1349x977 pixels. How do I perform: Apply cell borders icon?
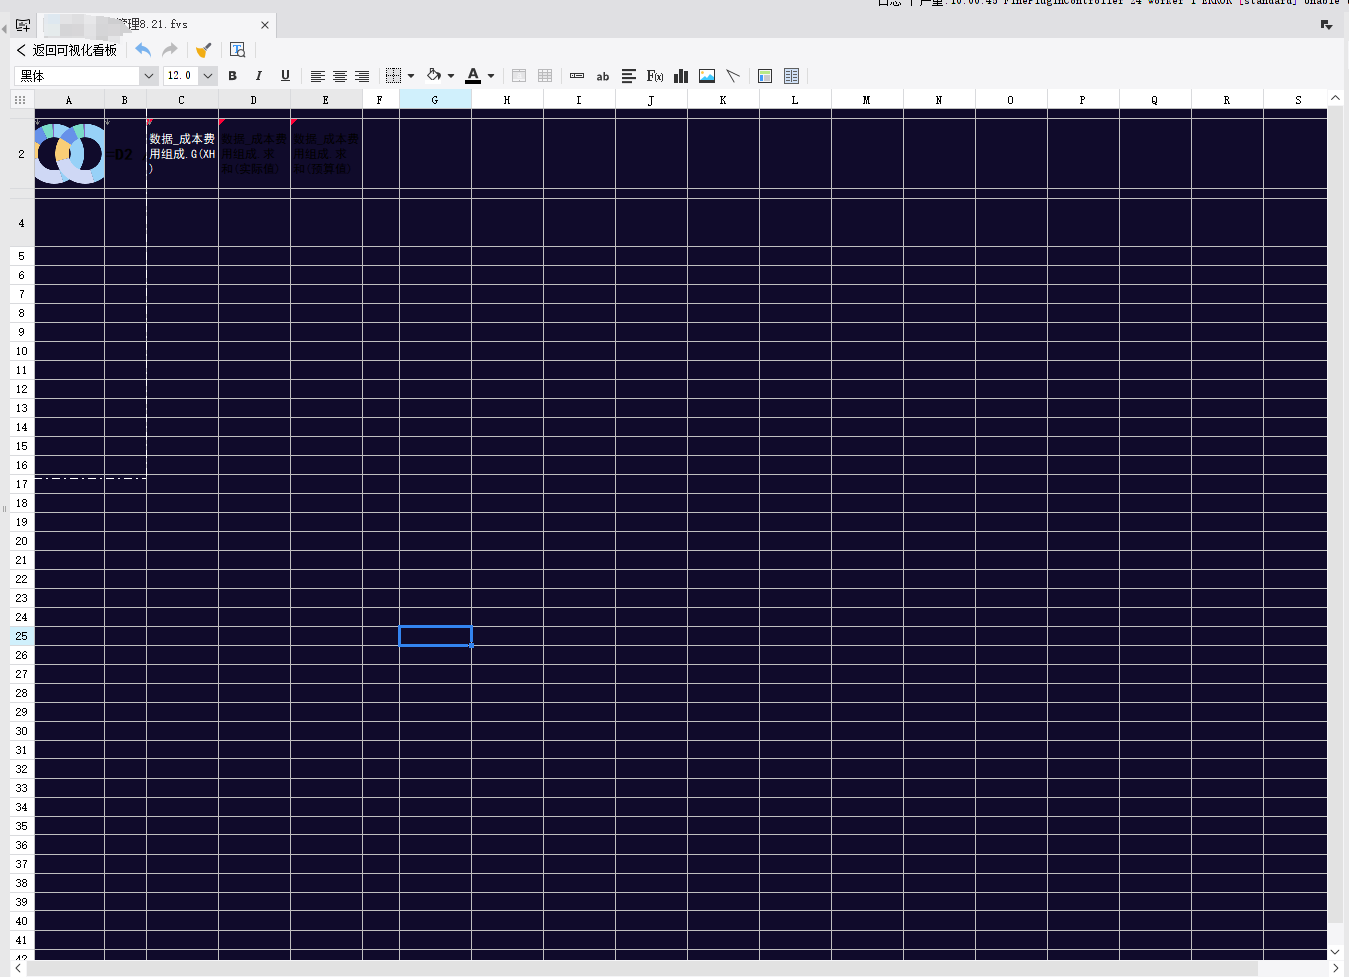[x=393, y=76]
